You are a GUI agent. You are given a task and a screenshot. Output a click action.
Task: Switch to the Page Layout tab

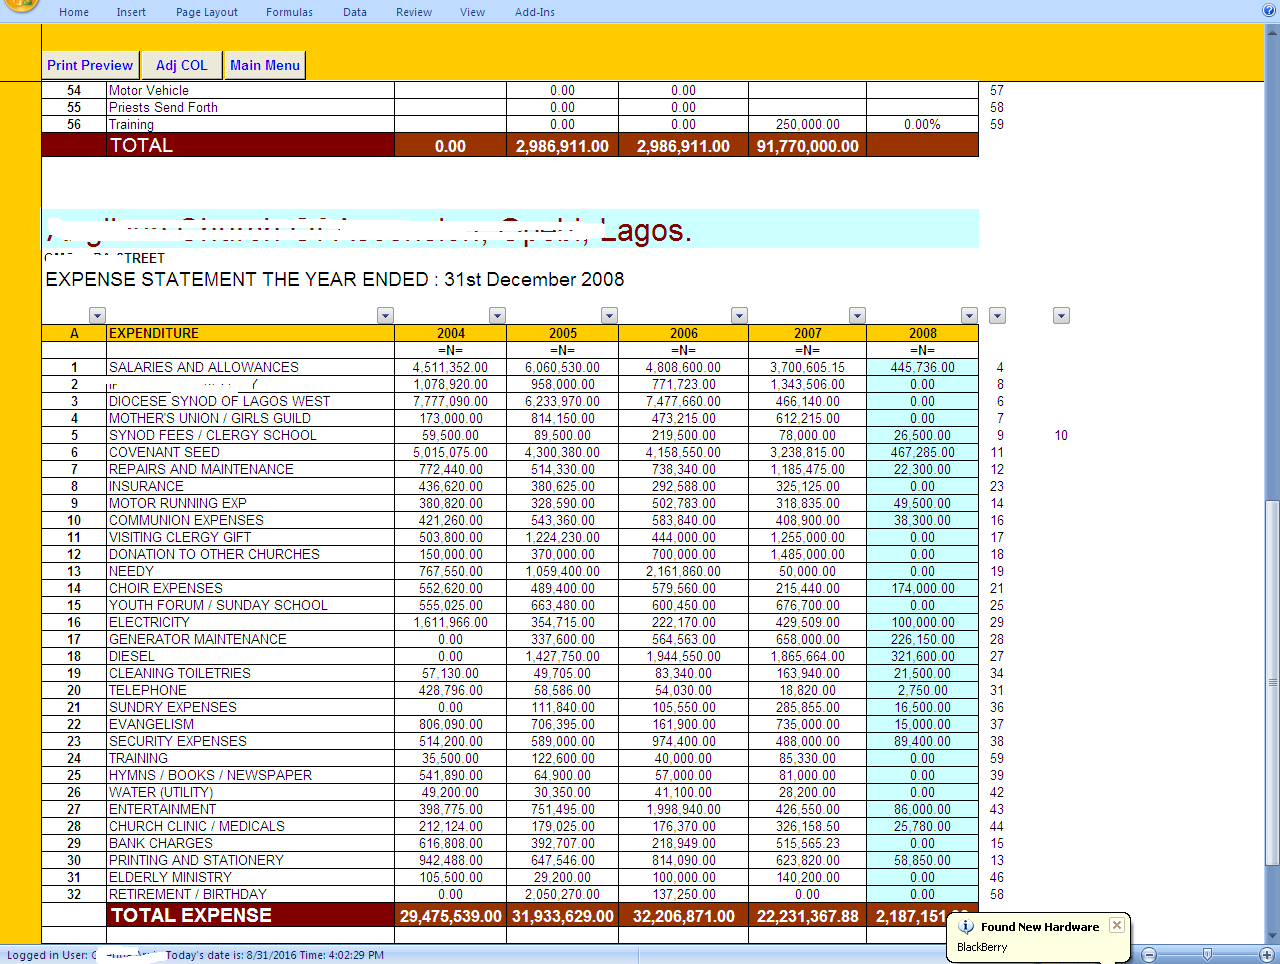coord(207,12)
